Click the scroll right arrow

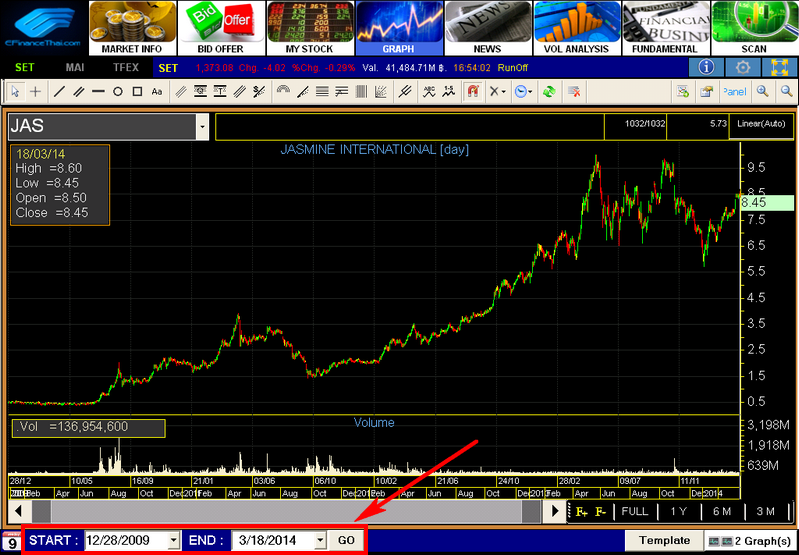pos(556,511)
